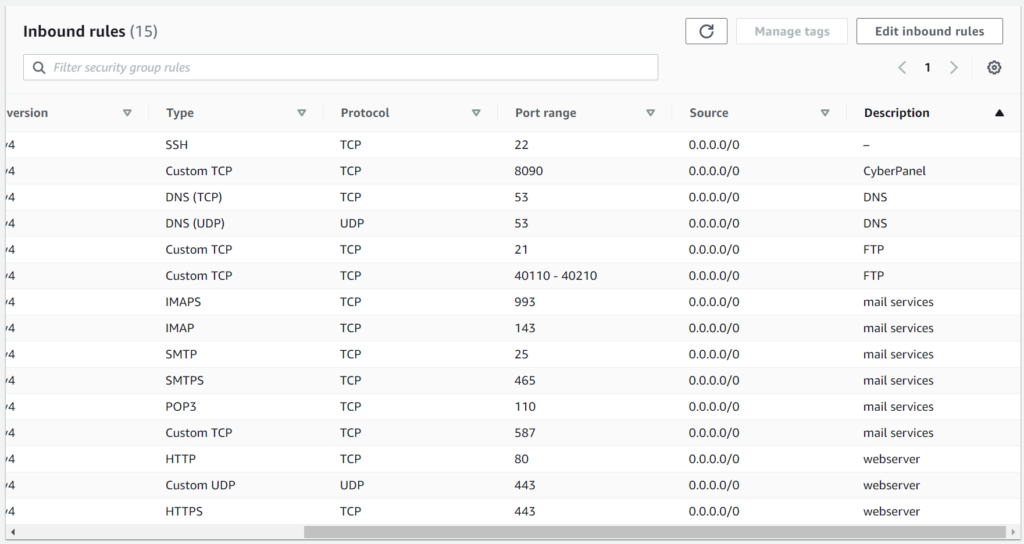Image resolution: width=1024 pixels, height=544 pixels.
Task: Open IP version column sort dropdown
Action: 127,113
